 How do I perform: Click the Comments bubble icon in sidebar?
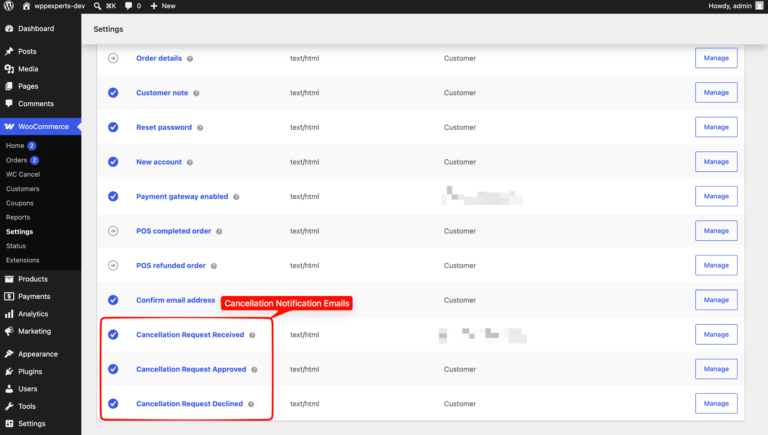9,103
